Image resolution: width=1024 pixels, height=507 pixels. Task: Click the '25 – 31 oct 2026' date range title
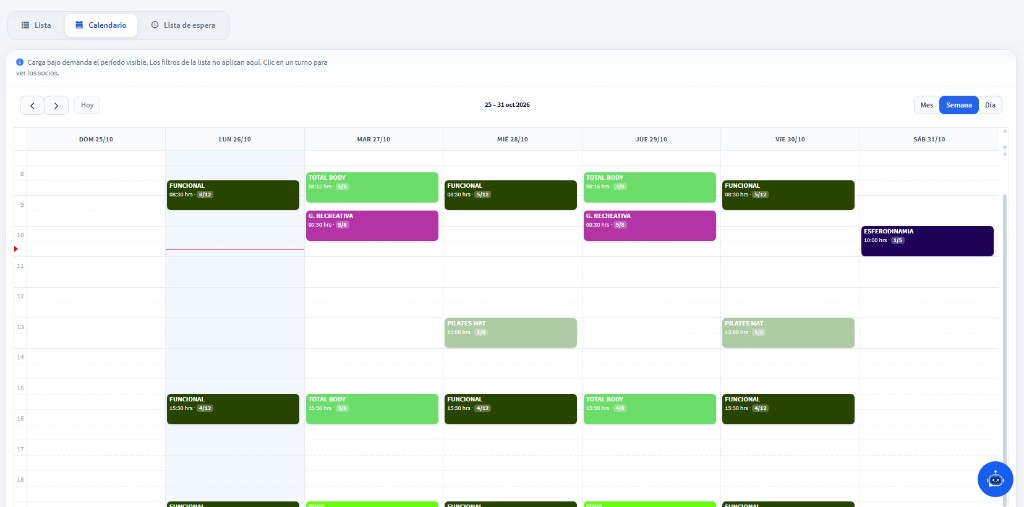[507, 105]
